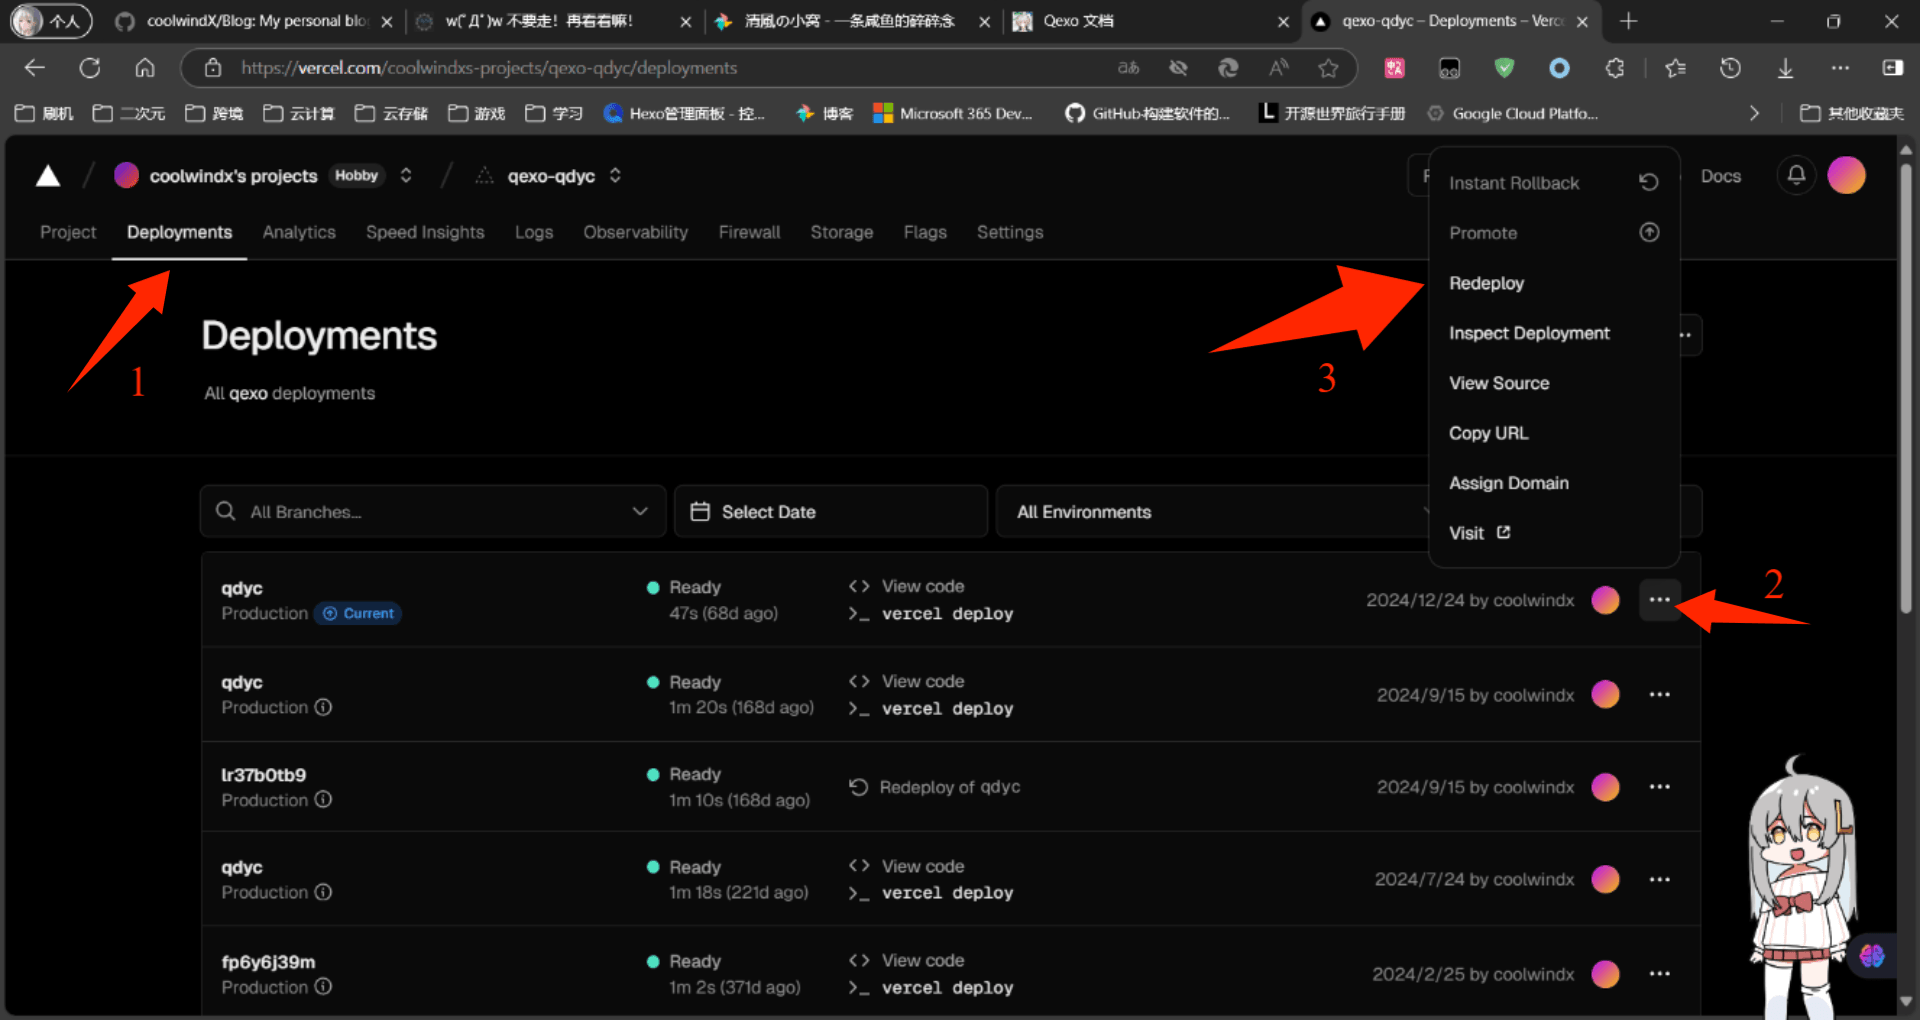Click View code on fp6y6j39m deployment
Screen dimensions: 1920x1020
coord(922,960)
